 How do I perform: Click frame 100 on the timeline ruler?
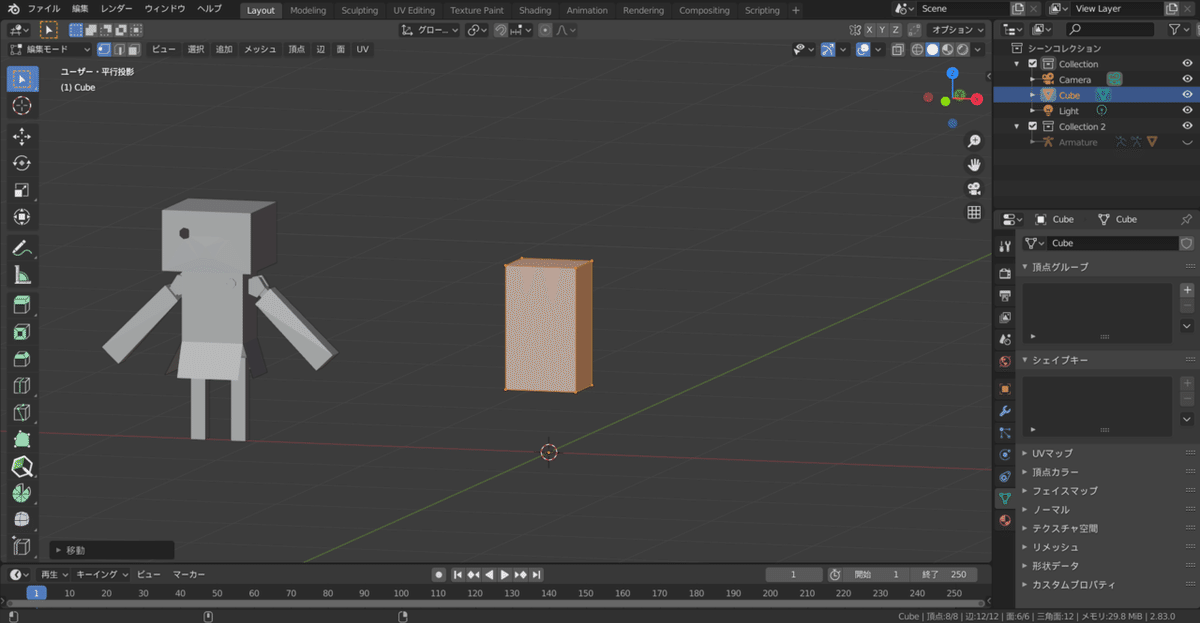click(401, 593)
